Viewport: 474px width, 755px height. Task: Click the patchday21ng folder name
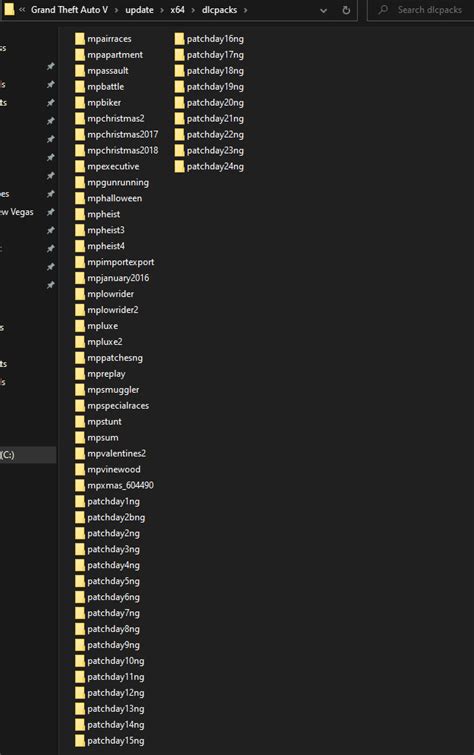[x=215, y=118]
